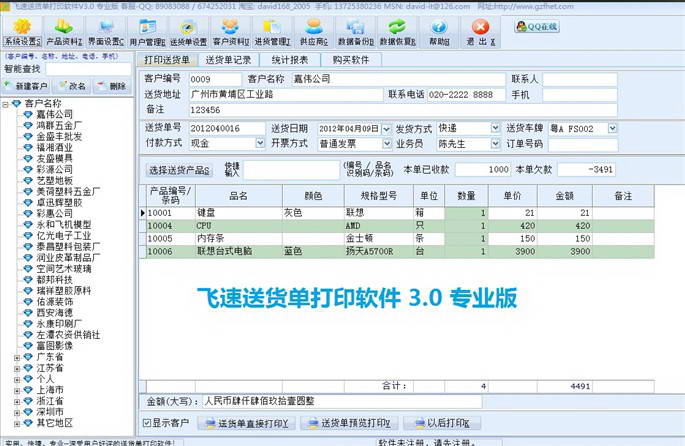Select the CPU product row cell
This screenshot has height=446, width=685.
(239, 226)
